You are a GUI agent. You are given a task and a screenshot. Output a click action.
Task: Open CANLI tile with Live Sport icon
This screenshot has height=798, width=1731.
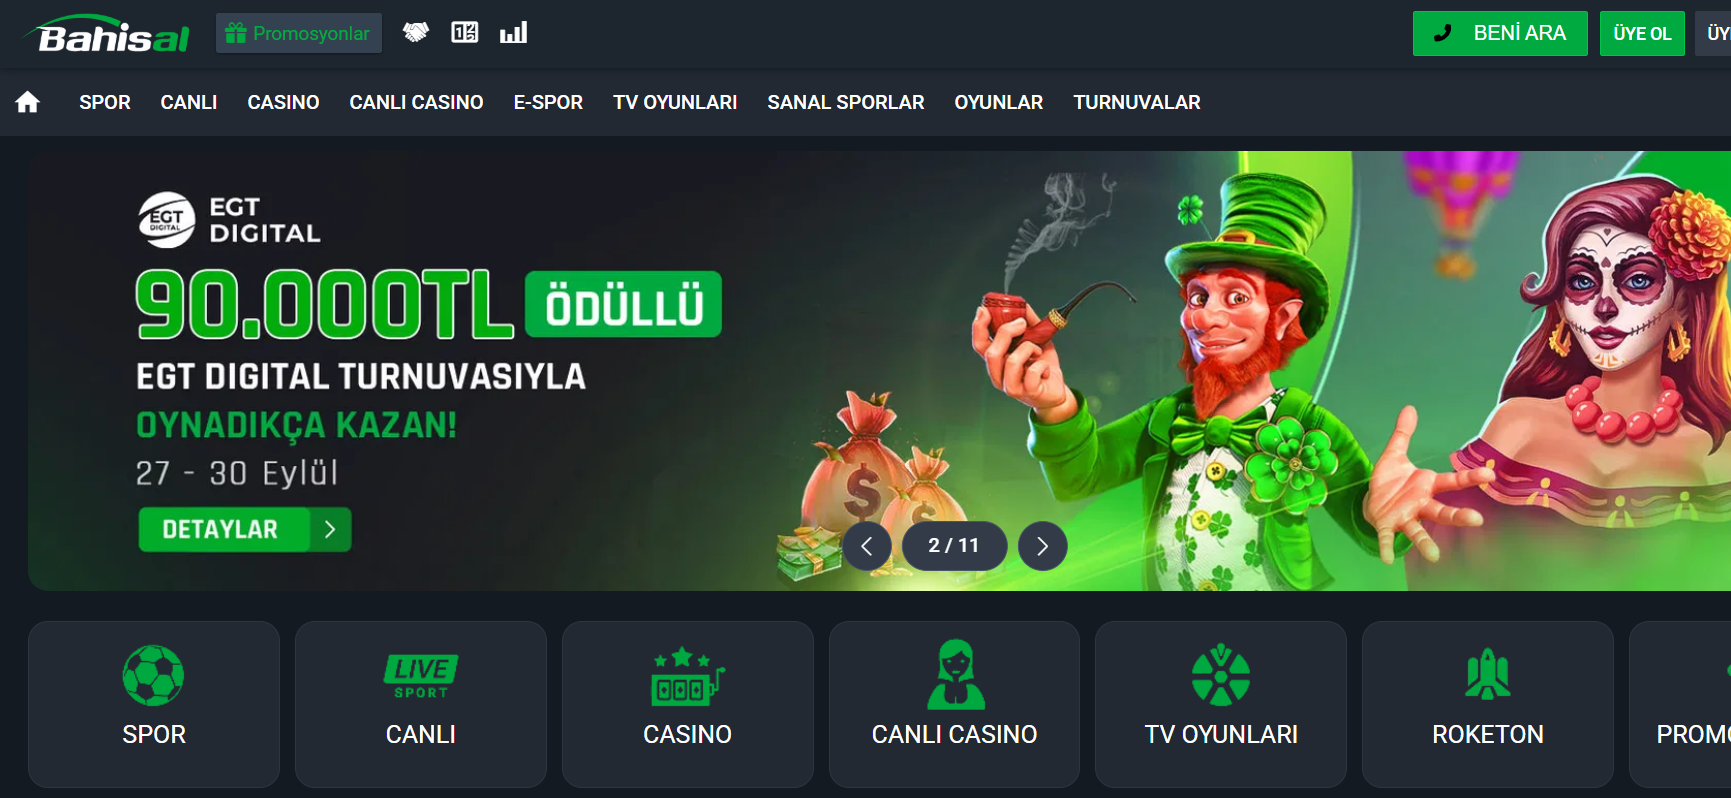tap(421, 704)
